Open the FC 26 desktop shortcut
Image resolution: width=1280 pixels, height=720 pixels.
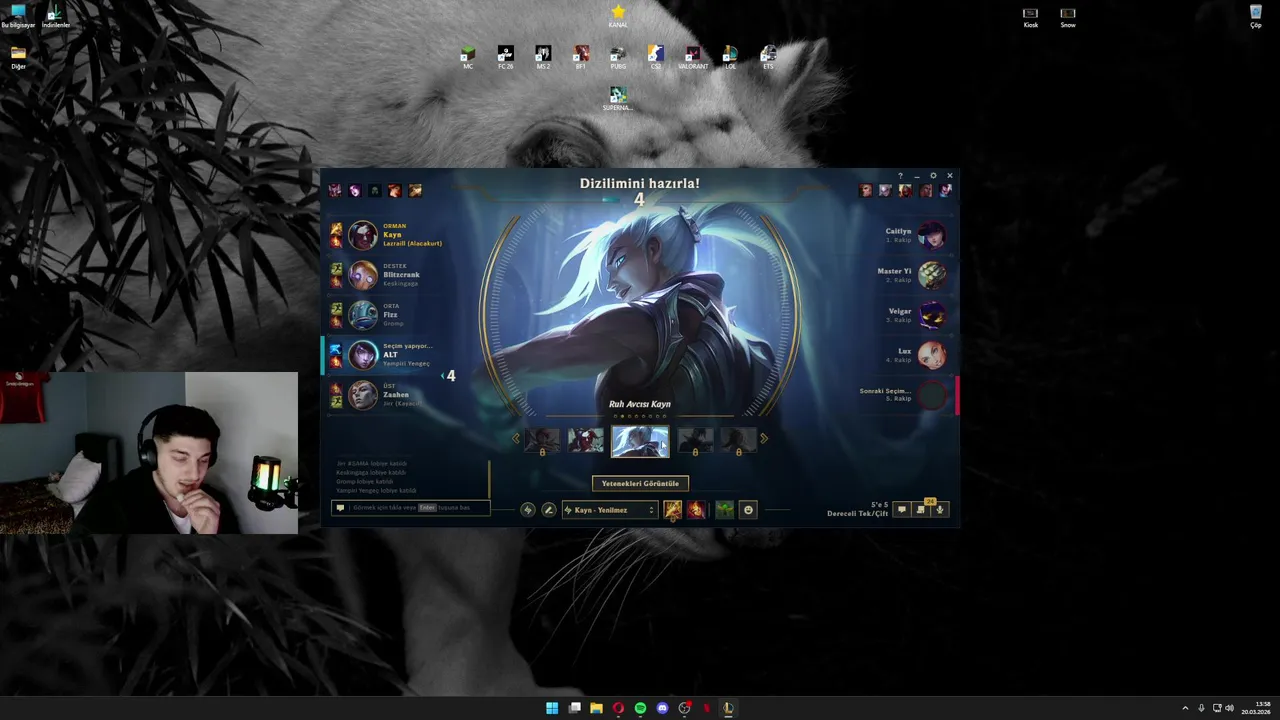pyautogui.click(x=505, y=57)
